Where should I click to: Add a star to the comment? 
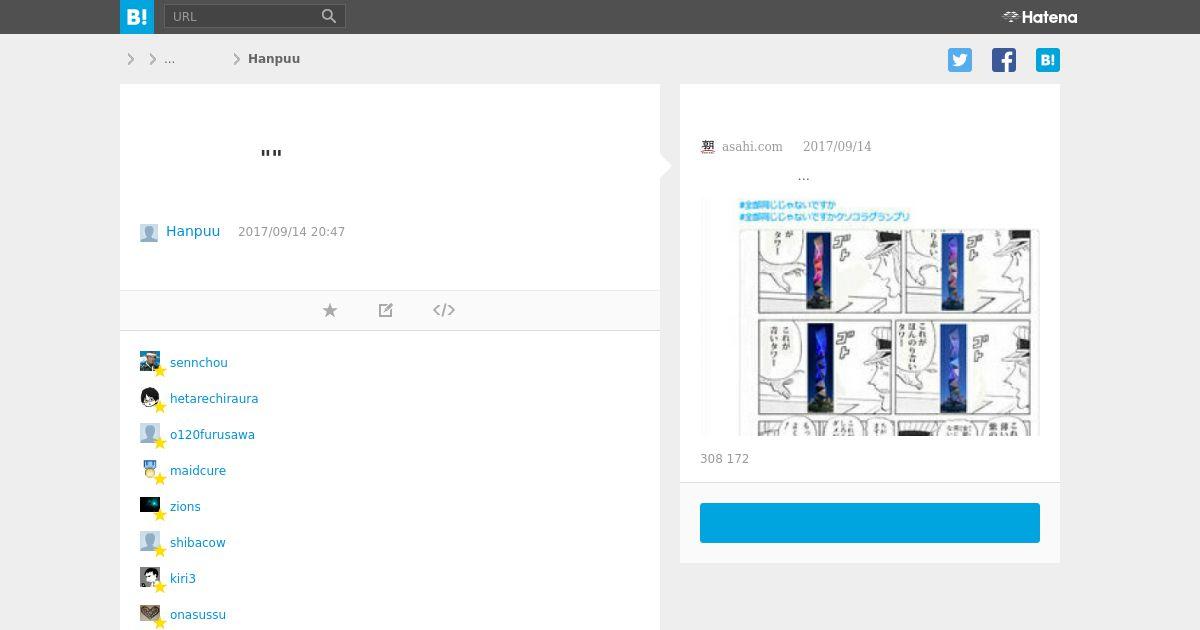[x=330, y=310]
